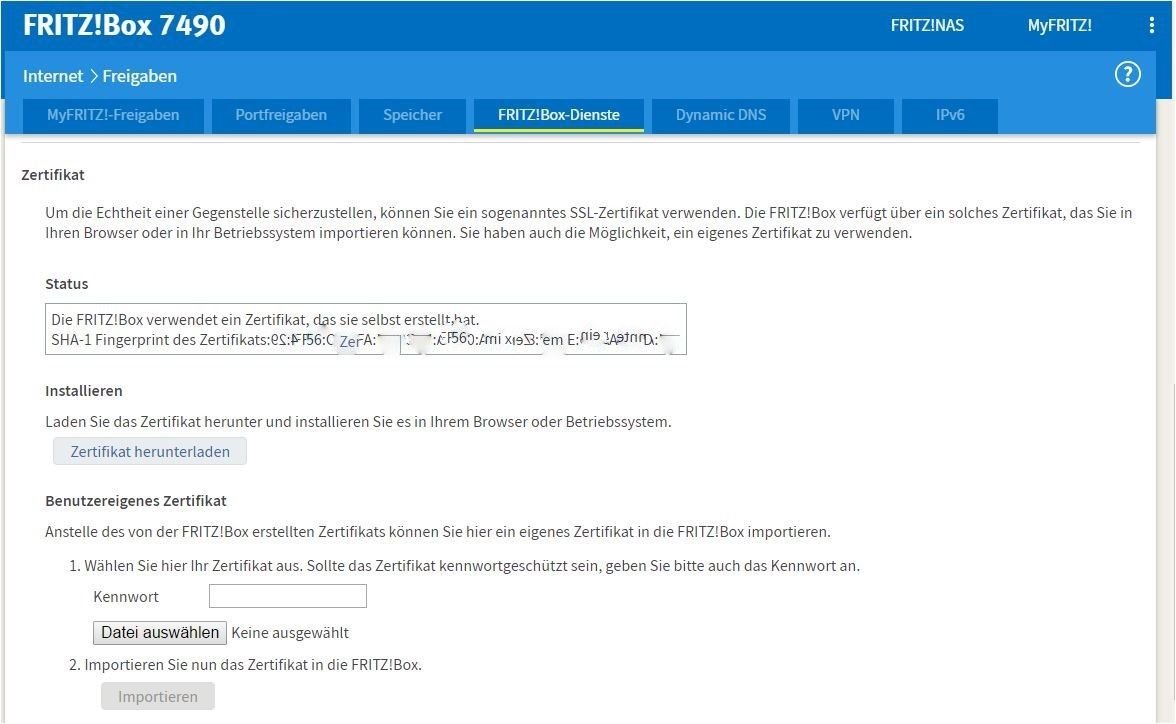Click the FRITZ!Box 7490 title
The height and width of the screenshot is (724, 1176).
pos(124,26)
